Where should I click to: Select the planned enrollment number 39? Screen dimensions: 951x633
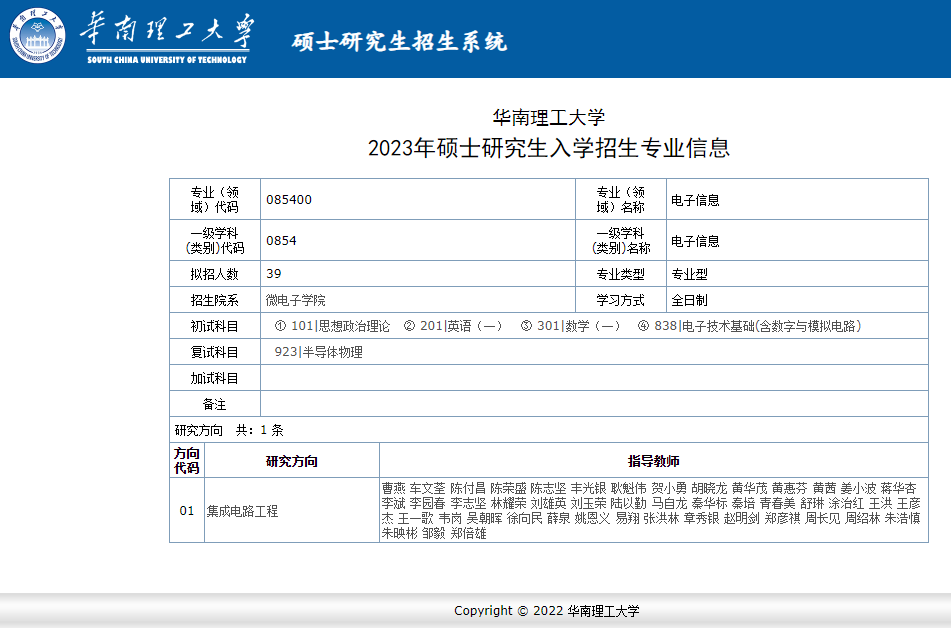tap(274, 273)
